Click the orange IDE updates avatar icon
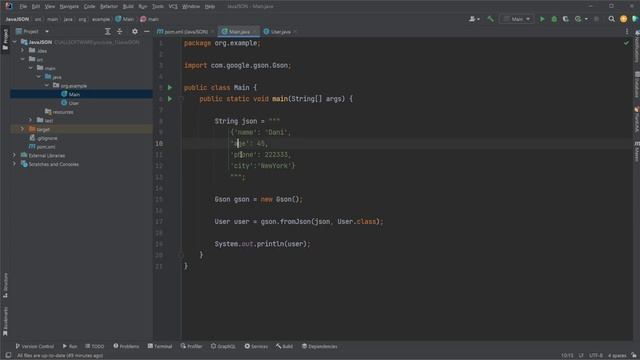This screenshot has width=640, height=360. click(623, 19)
